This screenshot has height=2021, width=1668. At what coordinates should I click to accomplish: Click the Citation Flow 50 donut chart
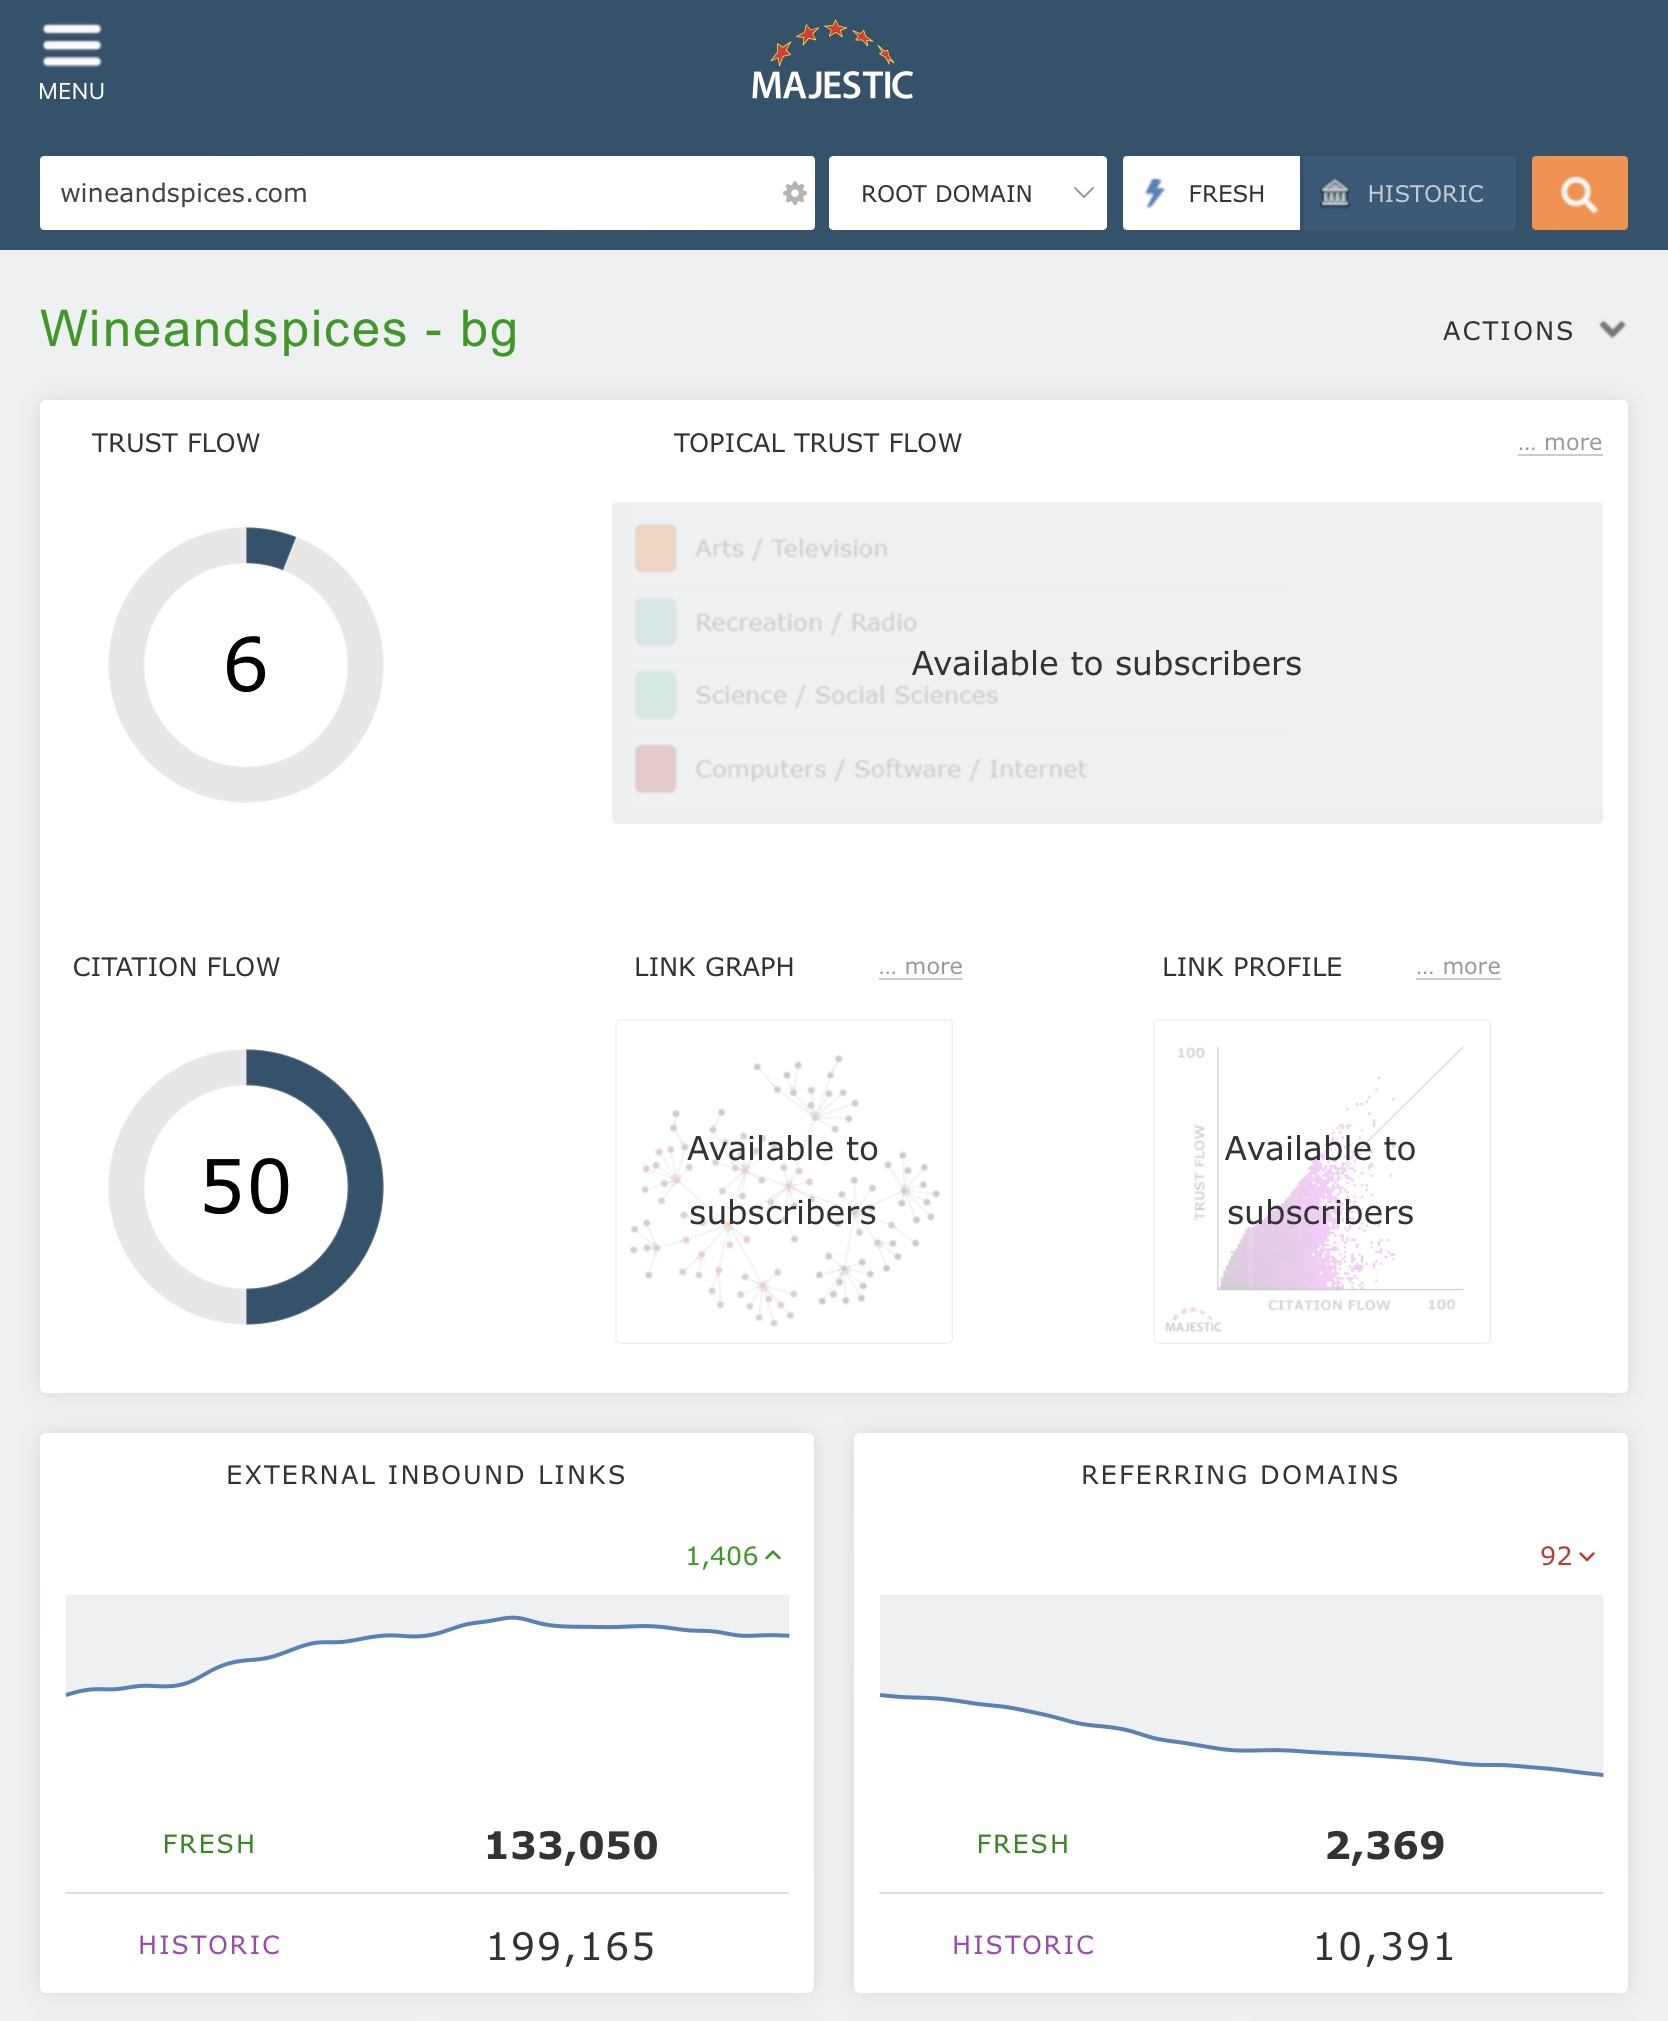pyautogui.click(x=246, y=1187)
